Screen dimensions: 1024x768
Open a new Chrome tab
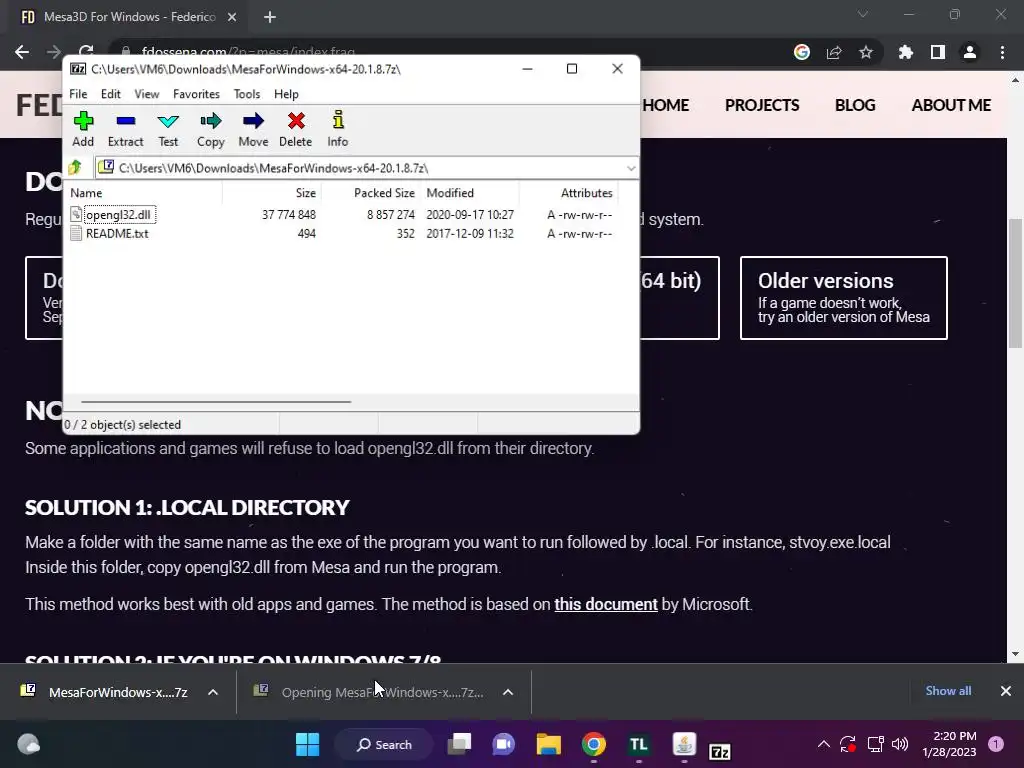pyautogui.click(x=270, y=17)
